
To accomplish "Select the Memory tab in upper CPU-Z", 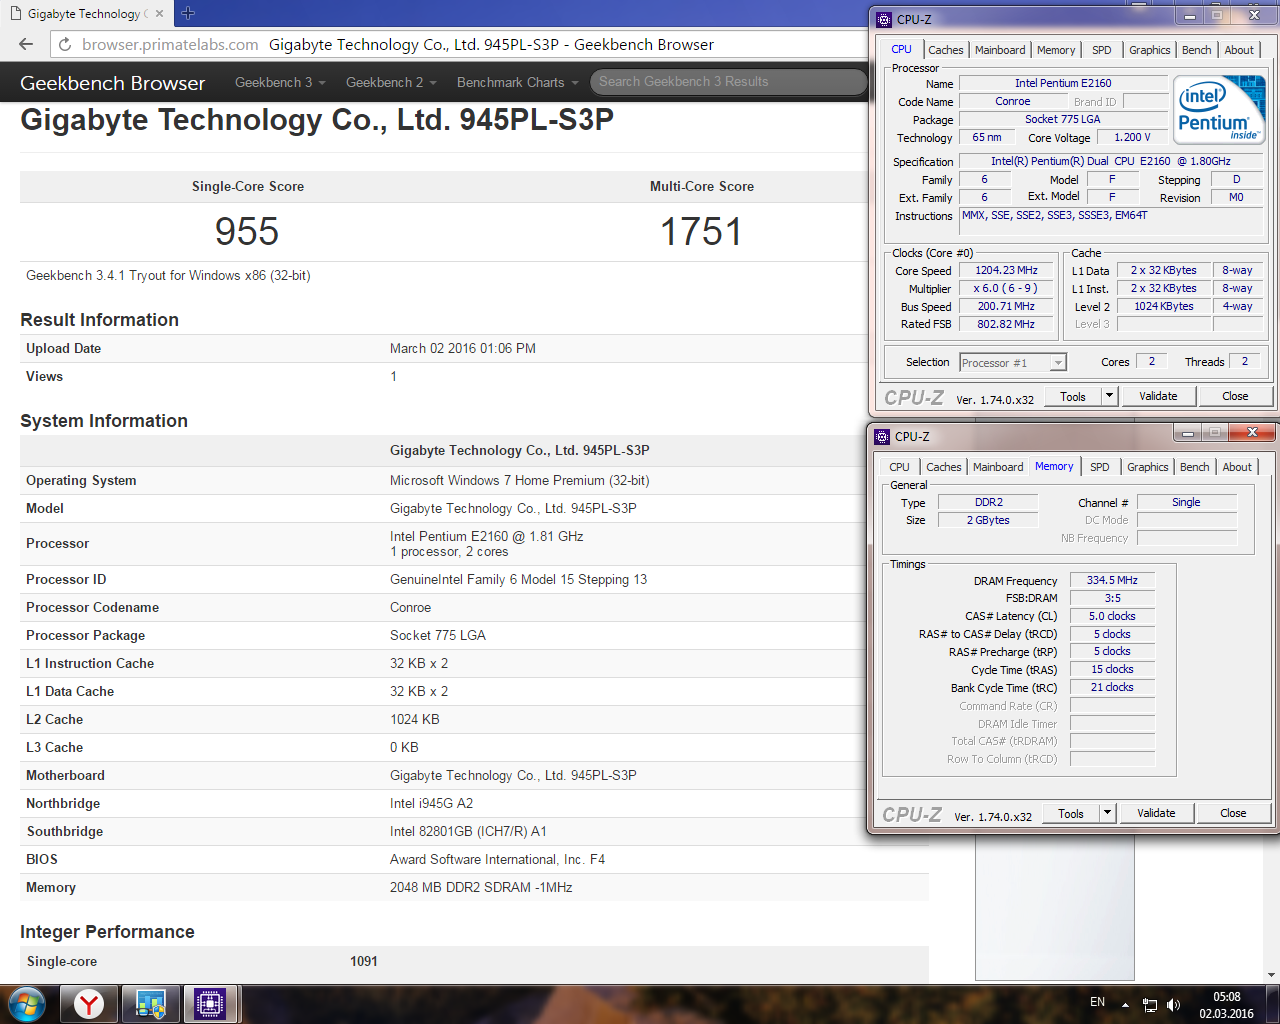I will click(x=1056, y=50).
